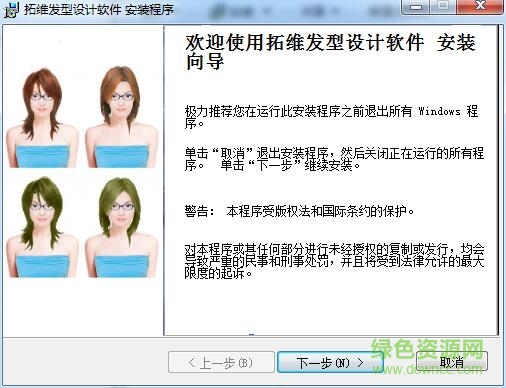Click the 欢迎使用拓维发型设计软件 安装向导 heading

point(330,52)
